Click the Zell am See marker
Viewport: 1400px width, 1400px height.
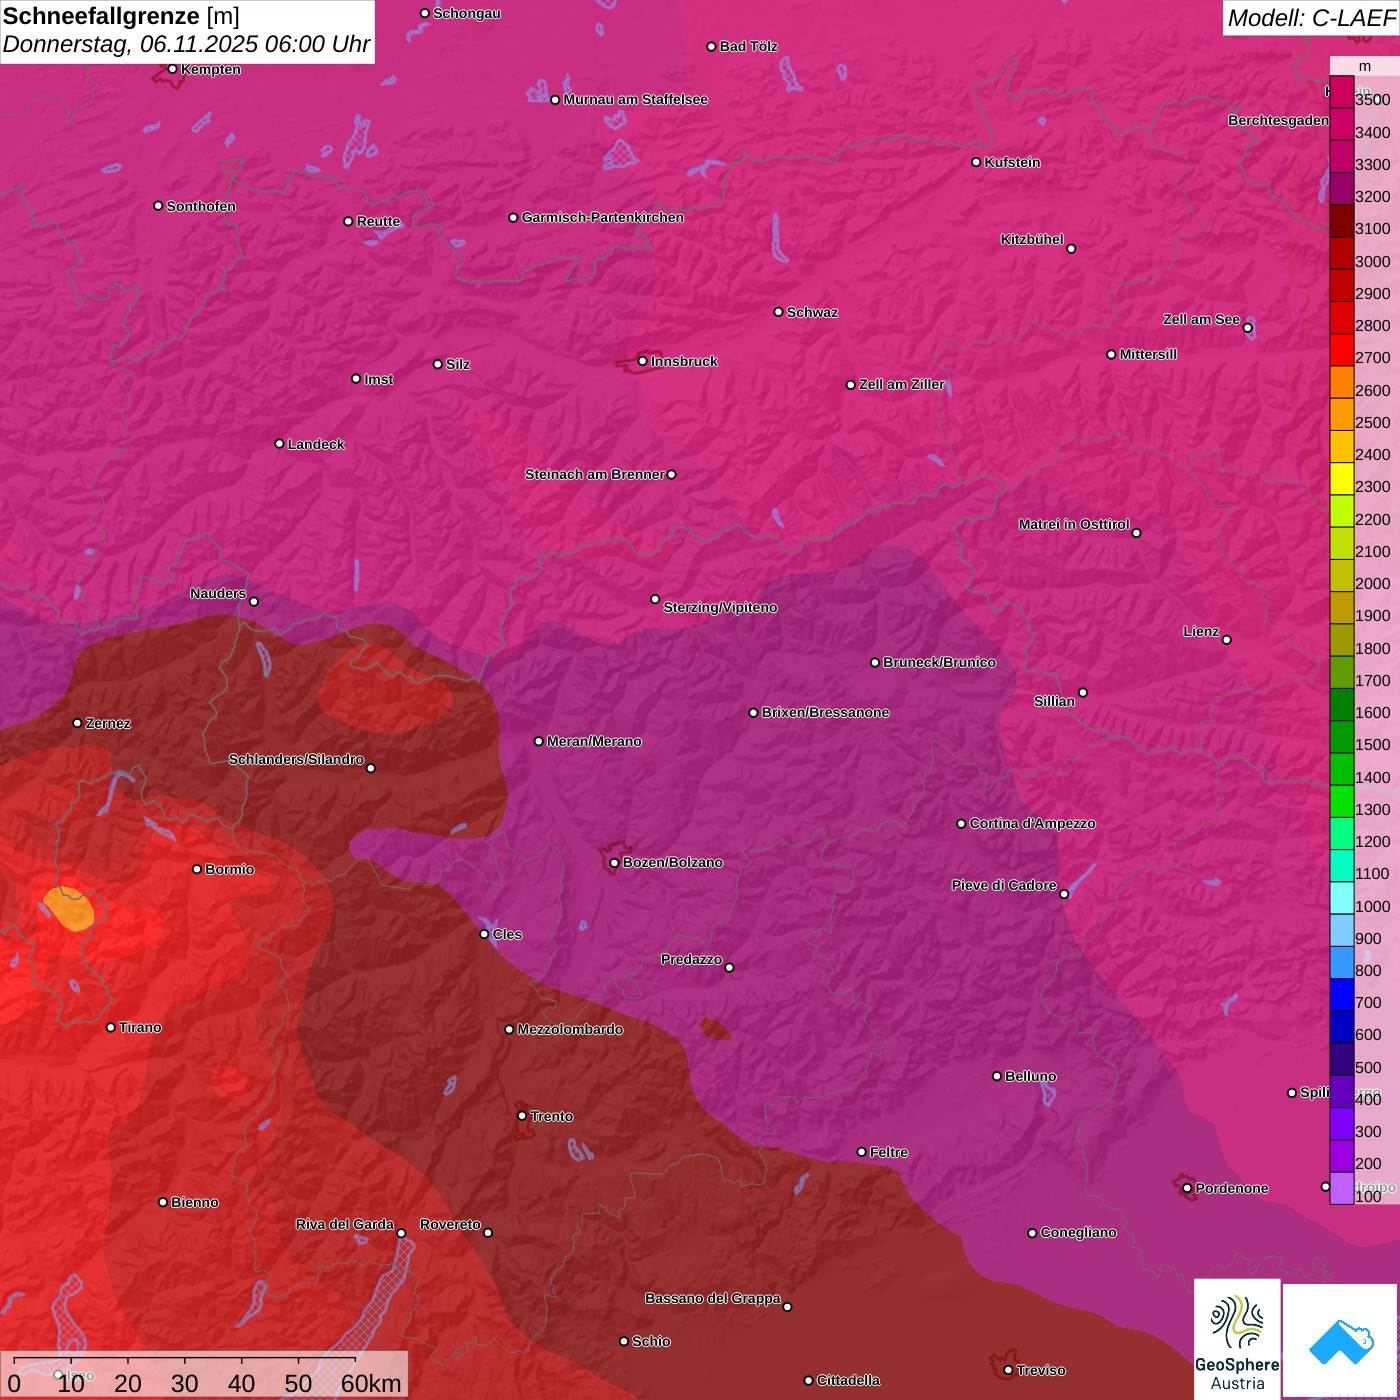[1247, 327]
